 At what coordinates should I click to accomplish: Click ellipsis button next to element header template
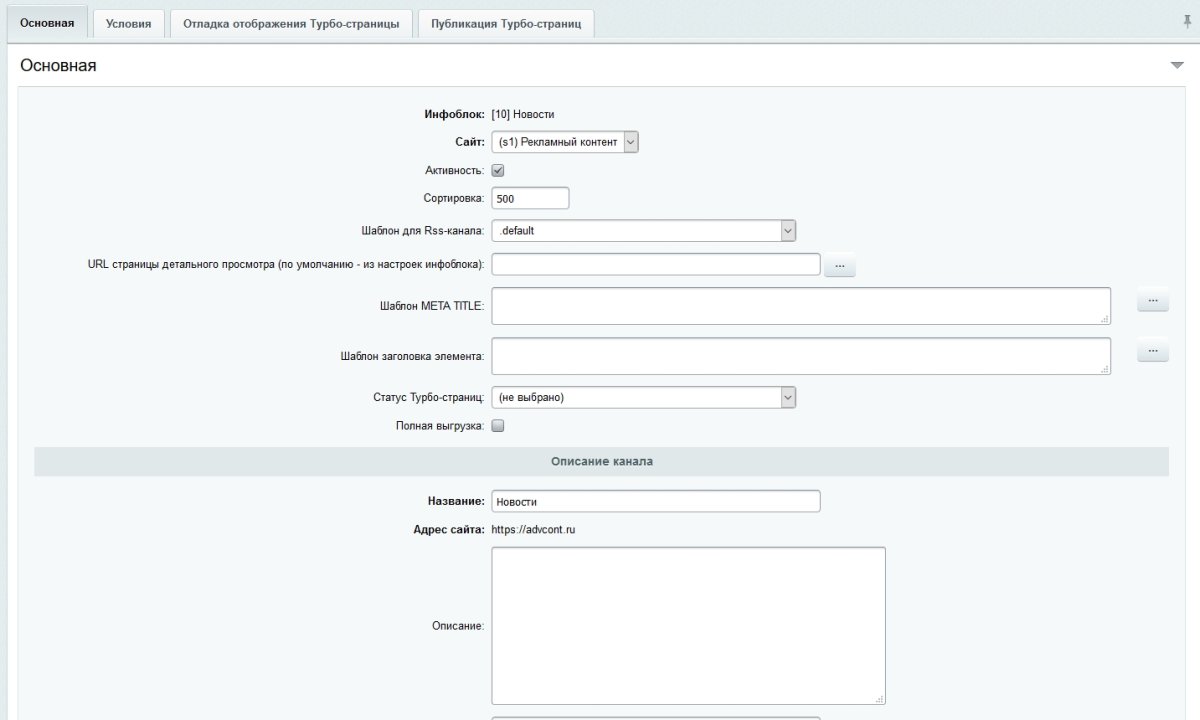tap(1152, 351)
